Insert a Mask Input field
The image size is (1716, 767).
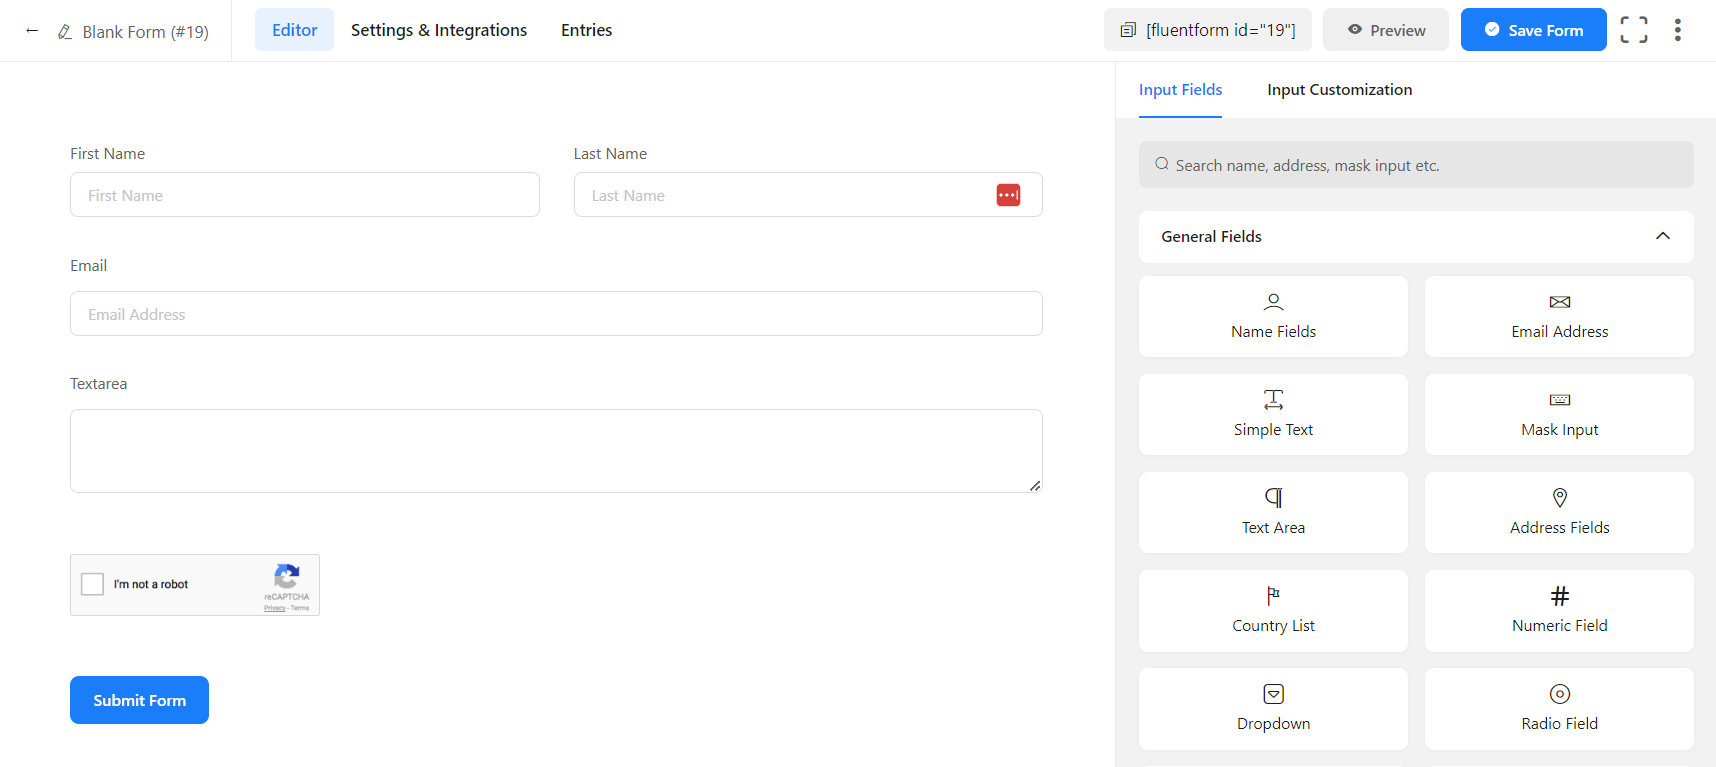(1558, 414)
